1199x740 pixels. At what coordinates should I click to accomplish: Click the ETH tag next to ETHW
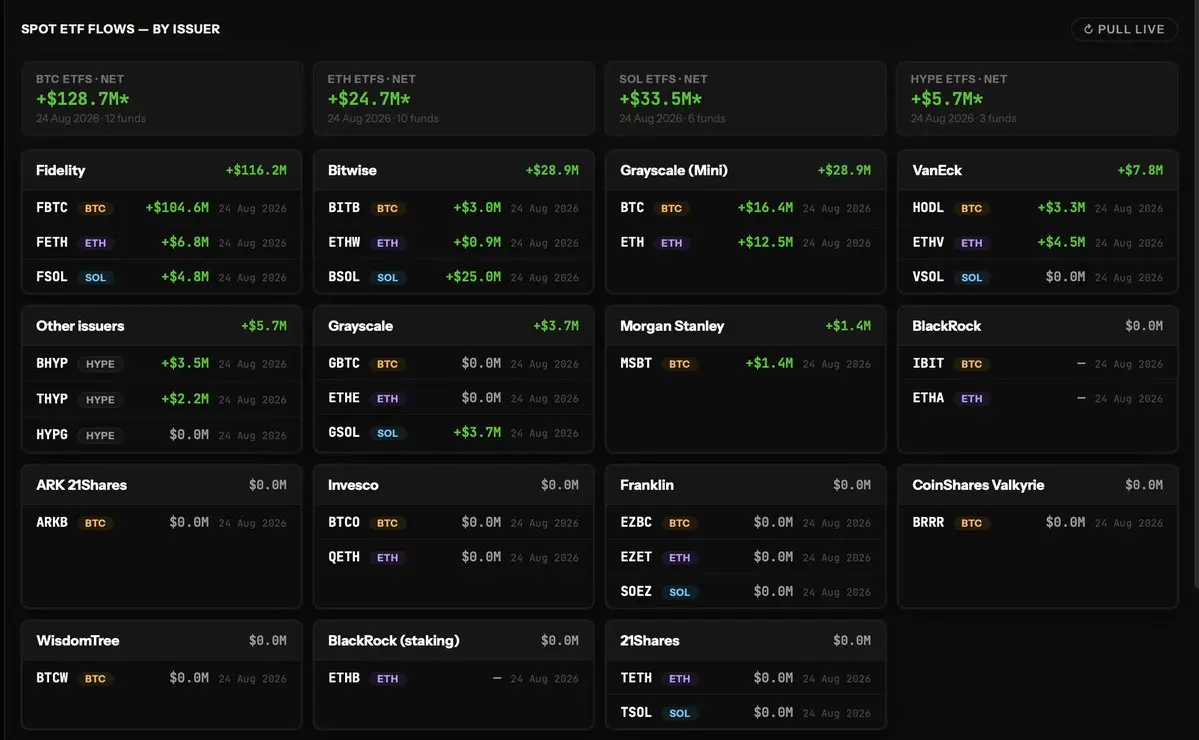[x=387, y=243]
